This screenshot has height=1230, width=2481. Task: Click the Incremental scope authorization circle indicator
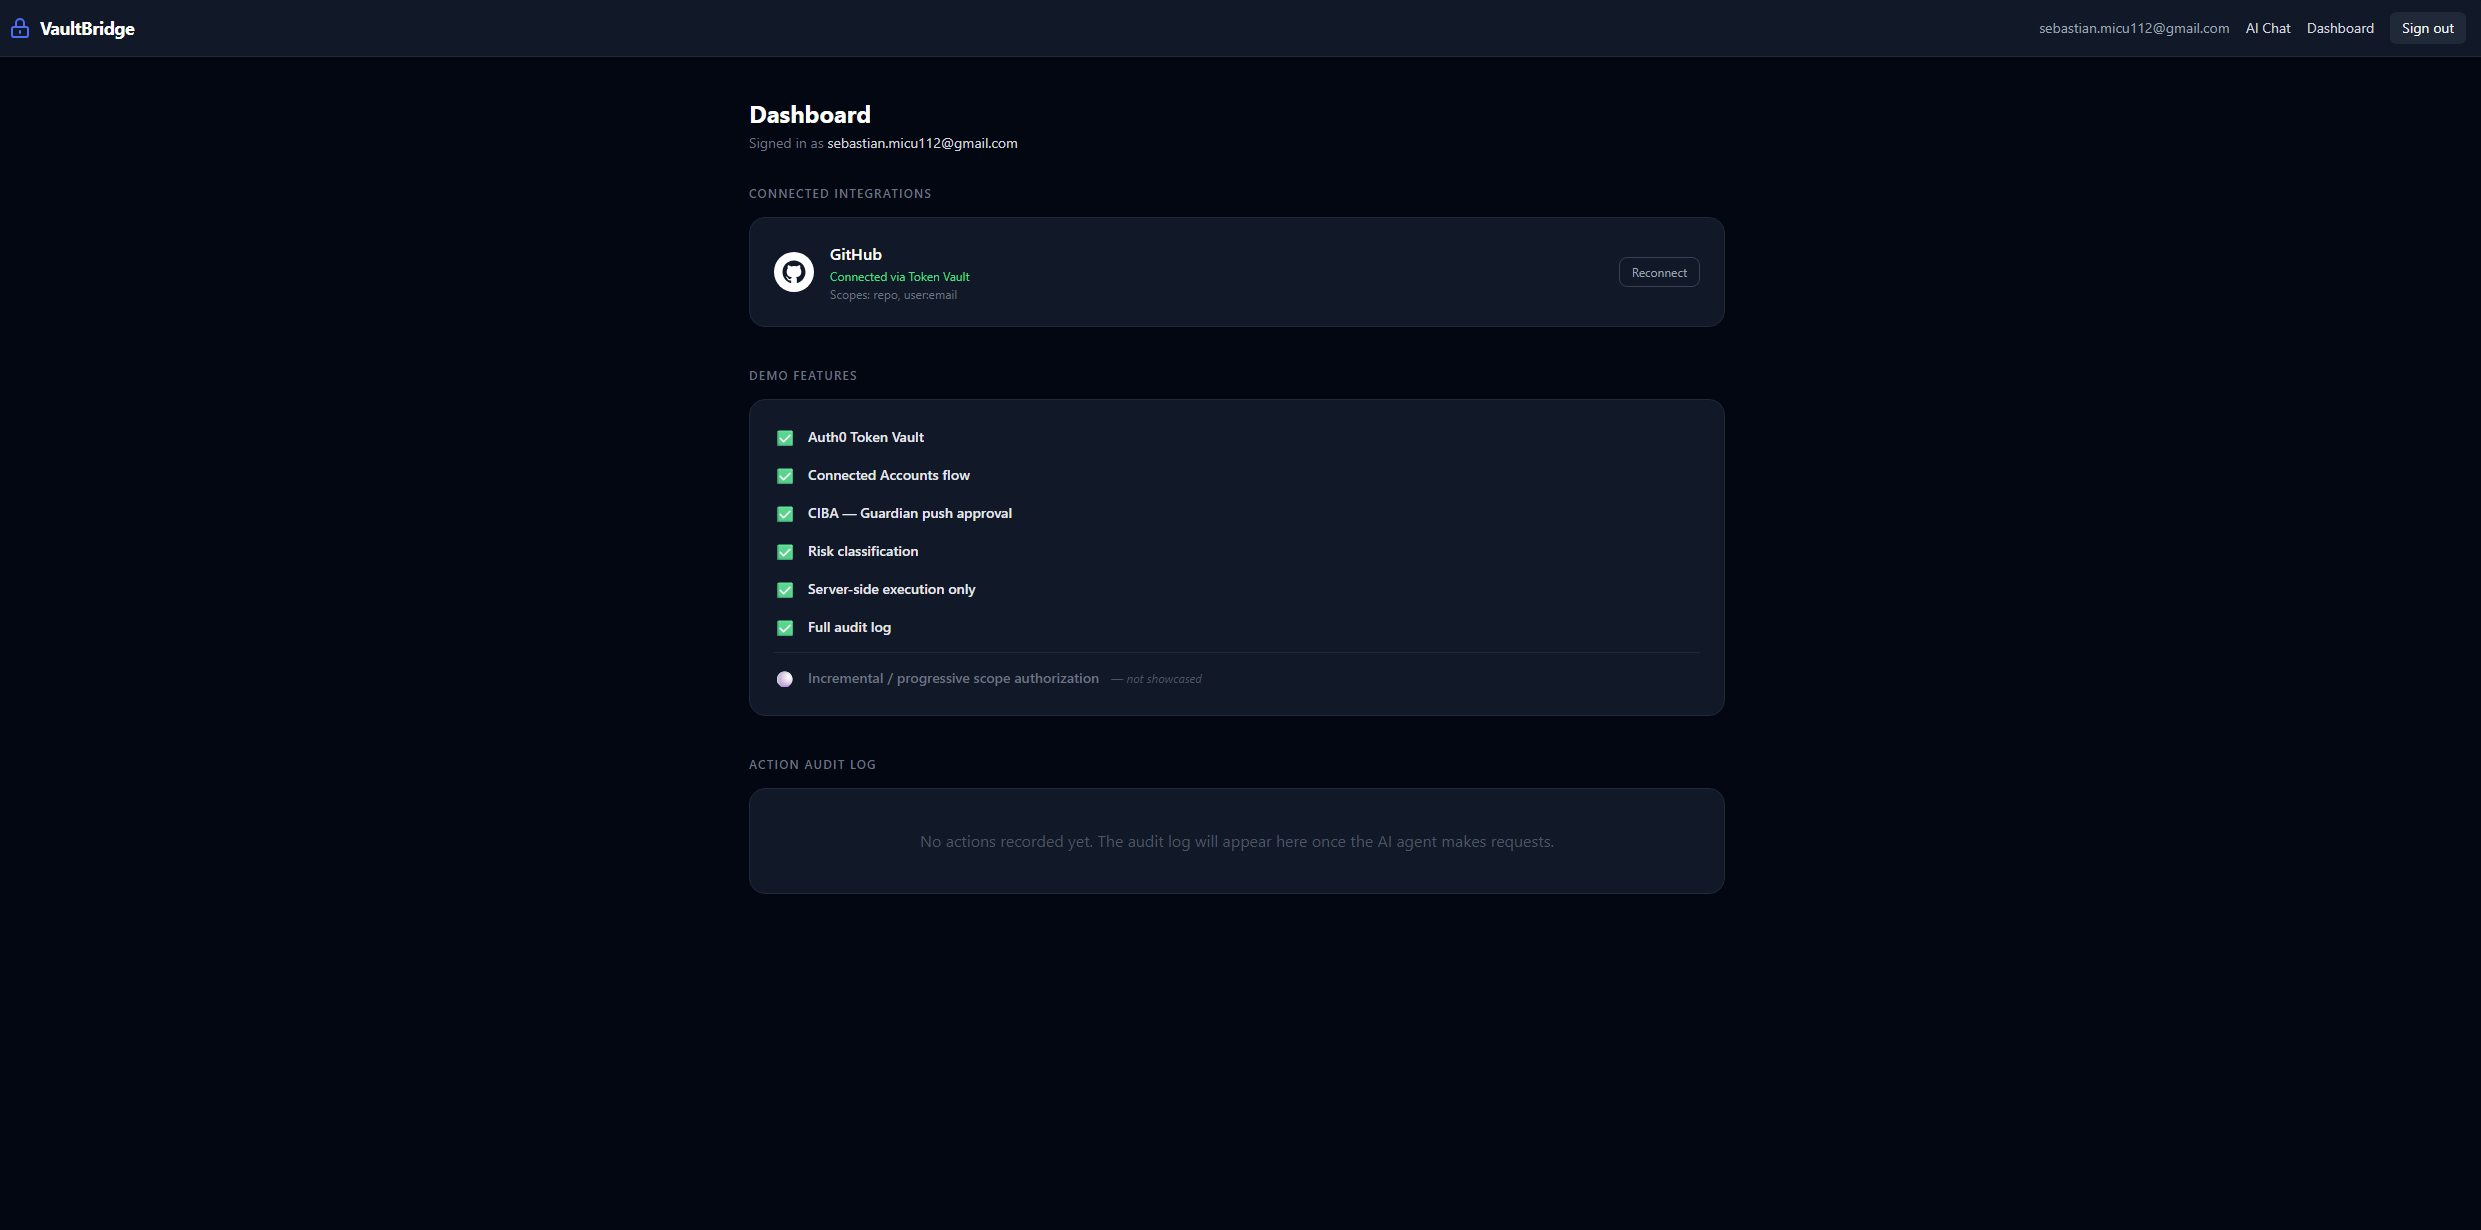tap(785, 679)
